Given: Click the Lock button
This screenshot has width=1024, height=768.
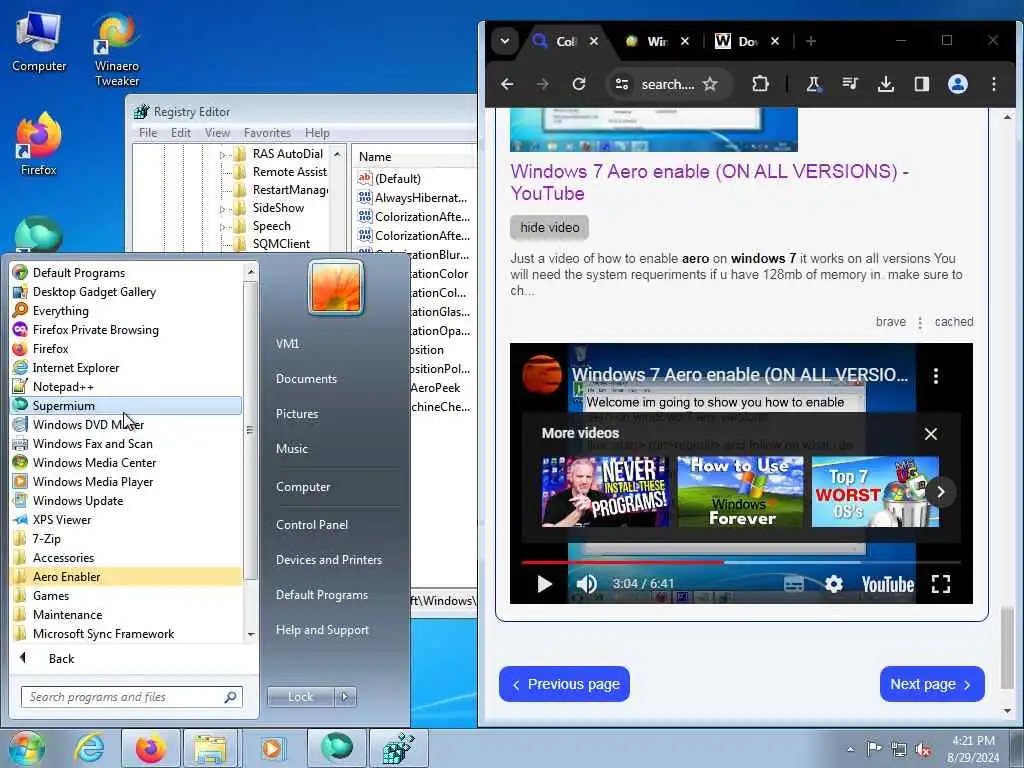Looking at the screenshot, I should coord(300,697).
